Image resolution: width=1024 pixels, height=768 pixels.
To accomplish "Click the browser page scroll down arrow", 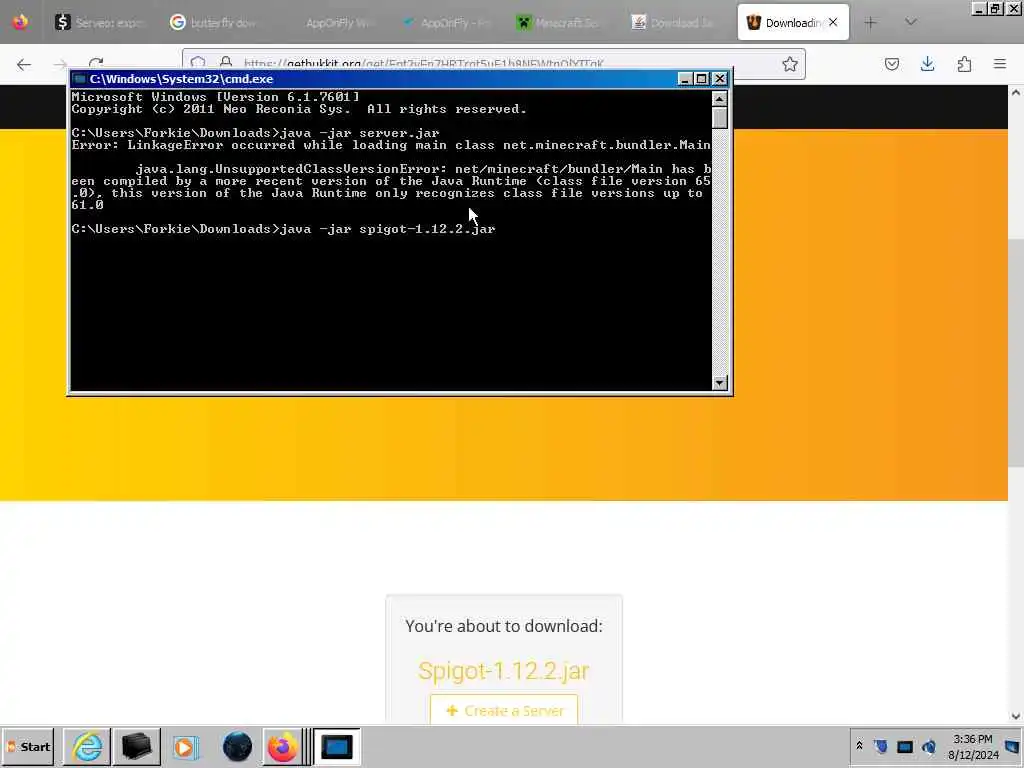I will pos(1016,716).
